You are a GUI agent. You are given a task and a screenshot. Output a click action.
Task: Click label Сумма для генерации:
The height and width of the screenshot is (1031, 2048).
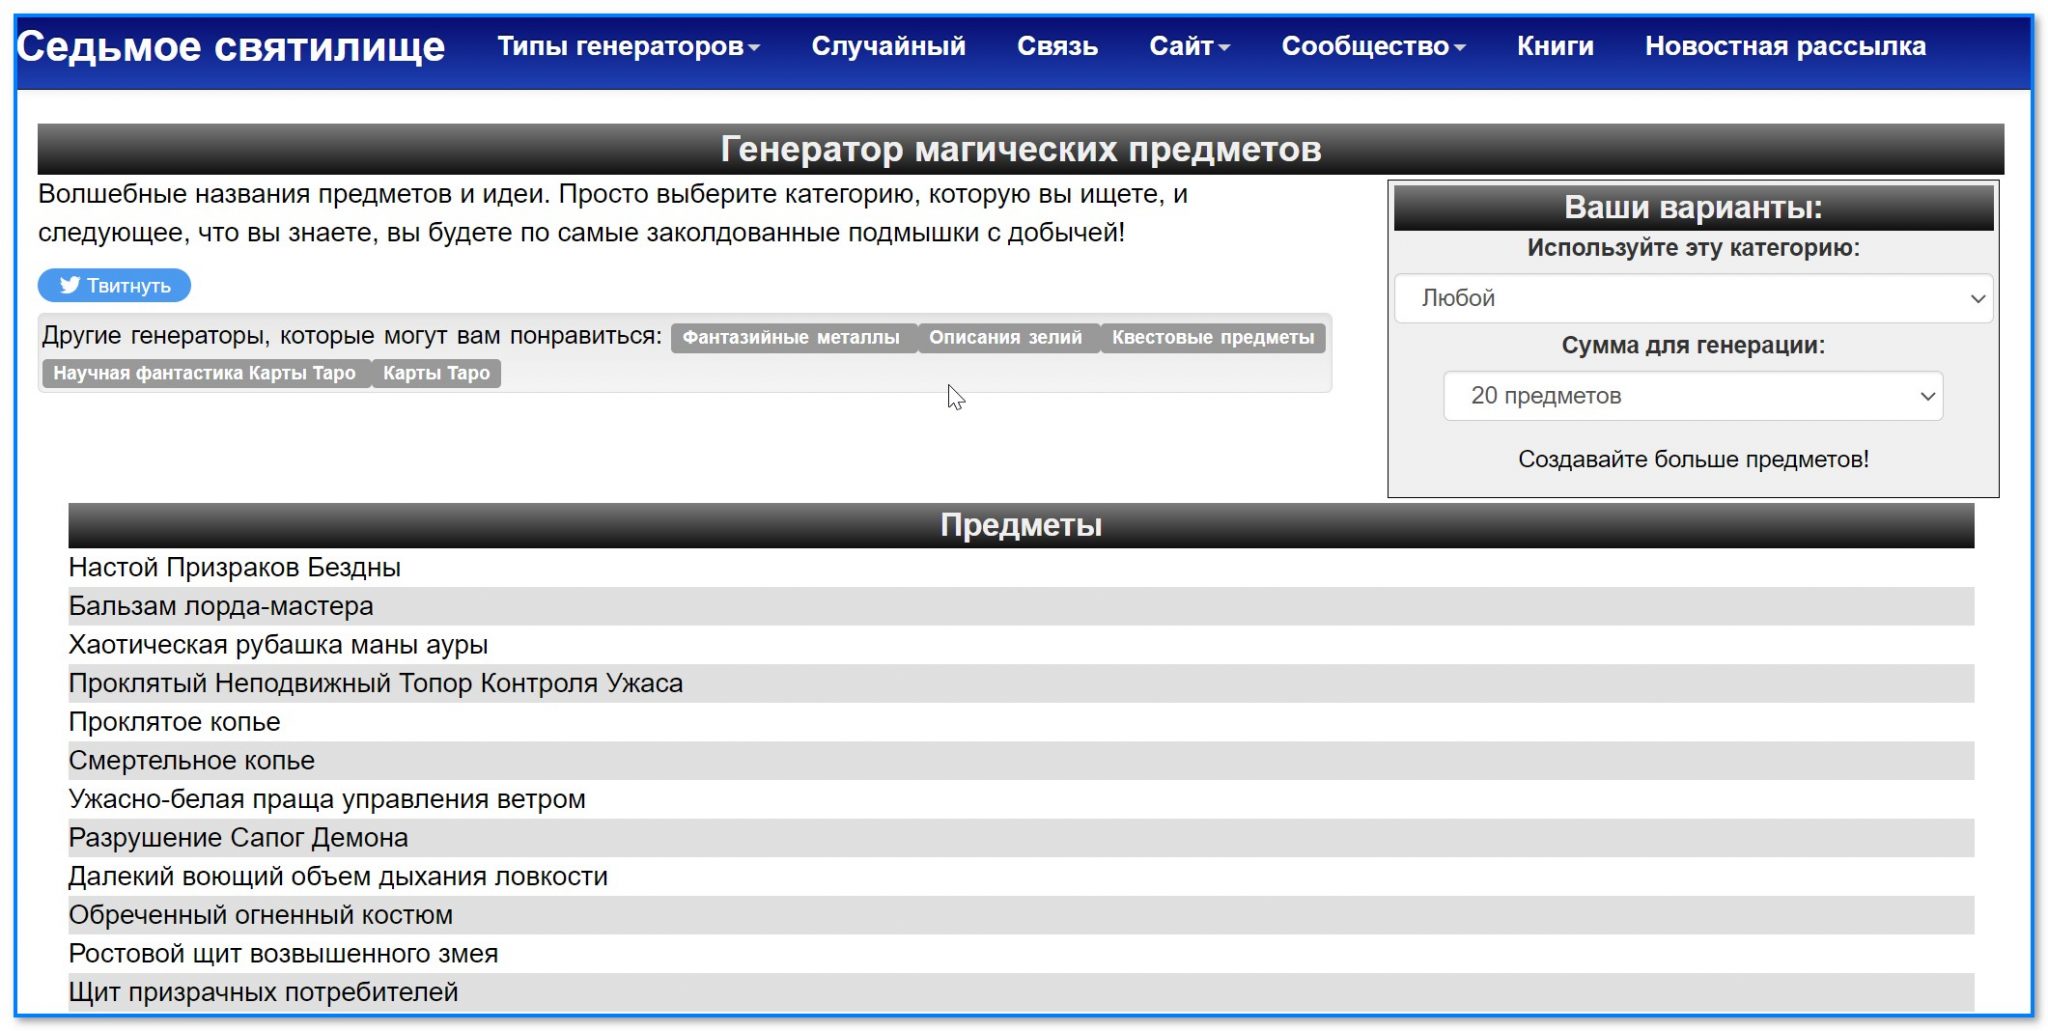pyautogui.click(x=1693, y=345)
